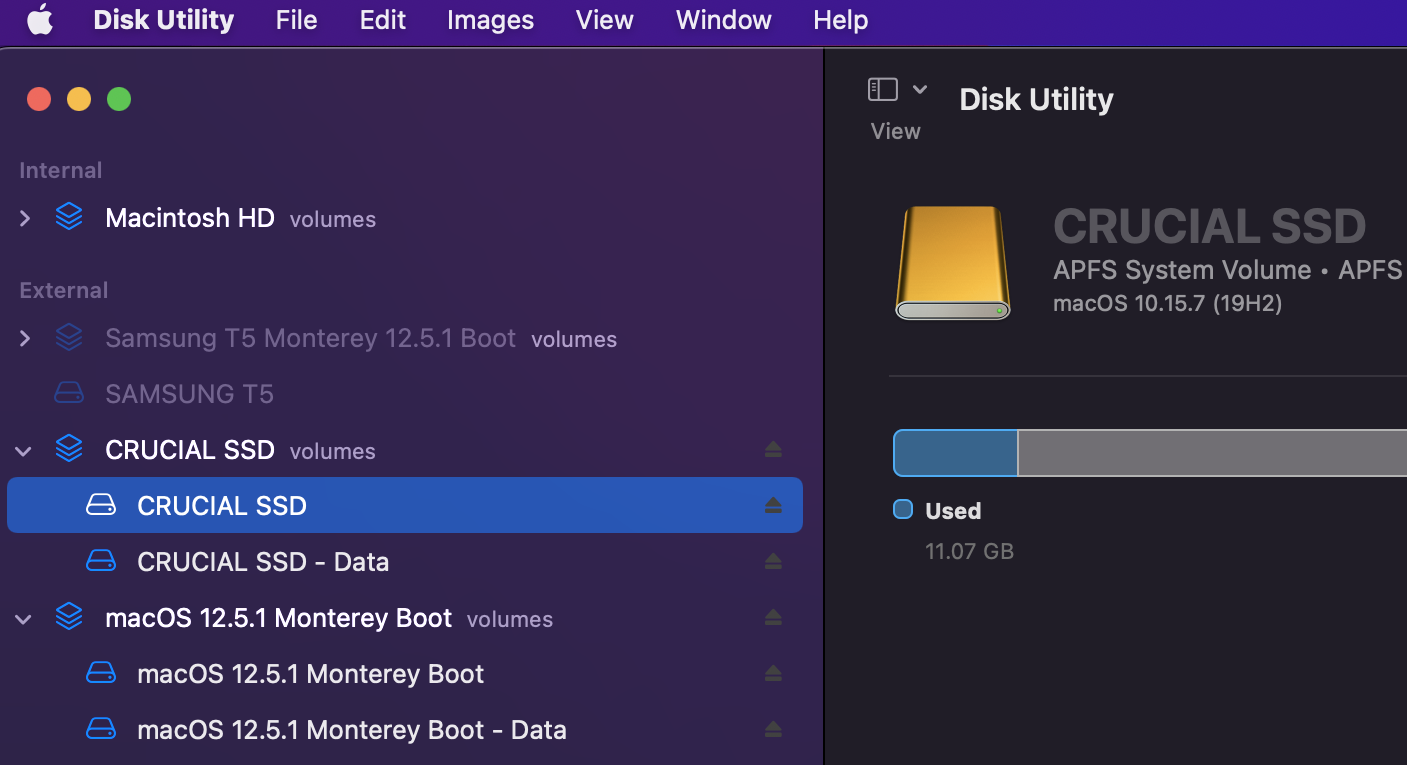1407x765 pixels.
Task: Click the SAMSUNG T5 drive icon
Action: [68, 392]
